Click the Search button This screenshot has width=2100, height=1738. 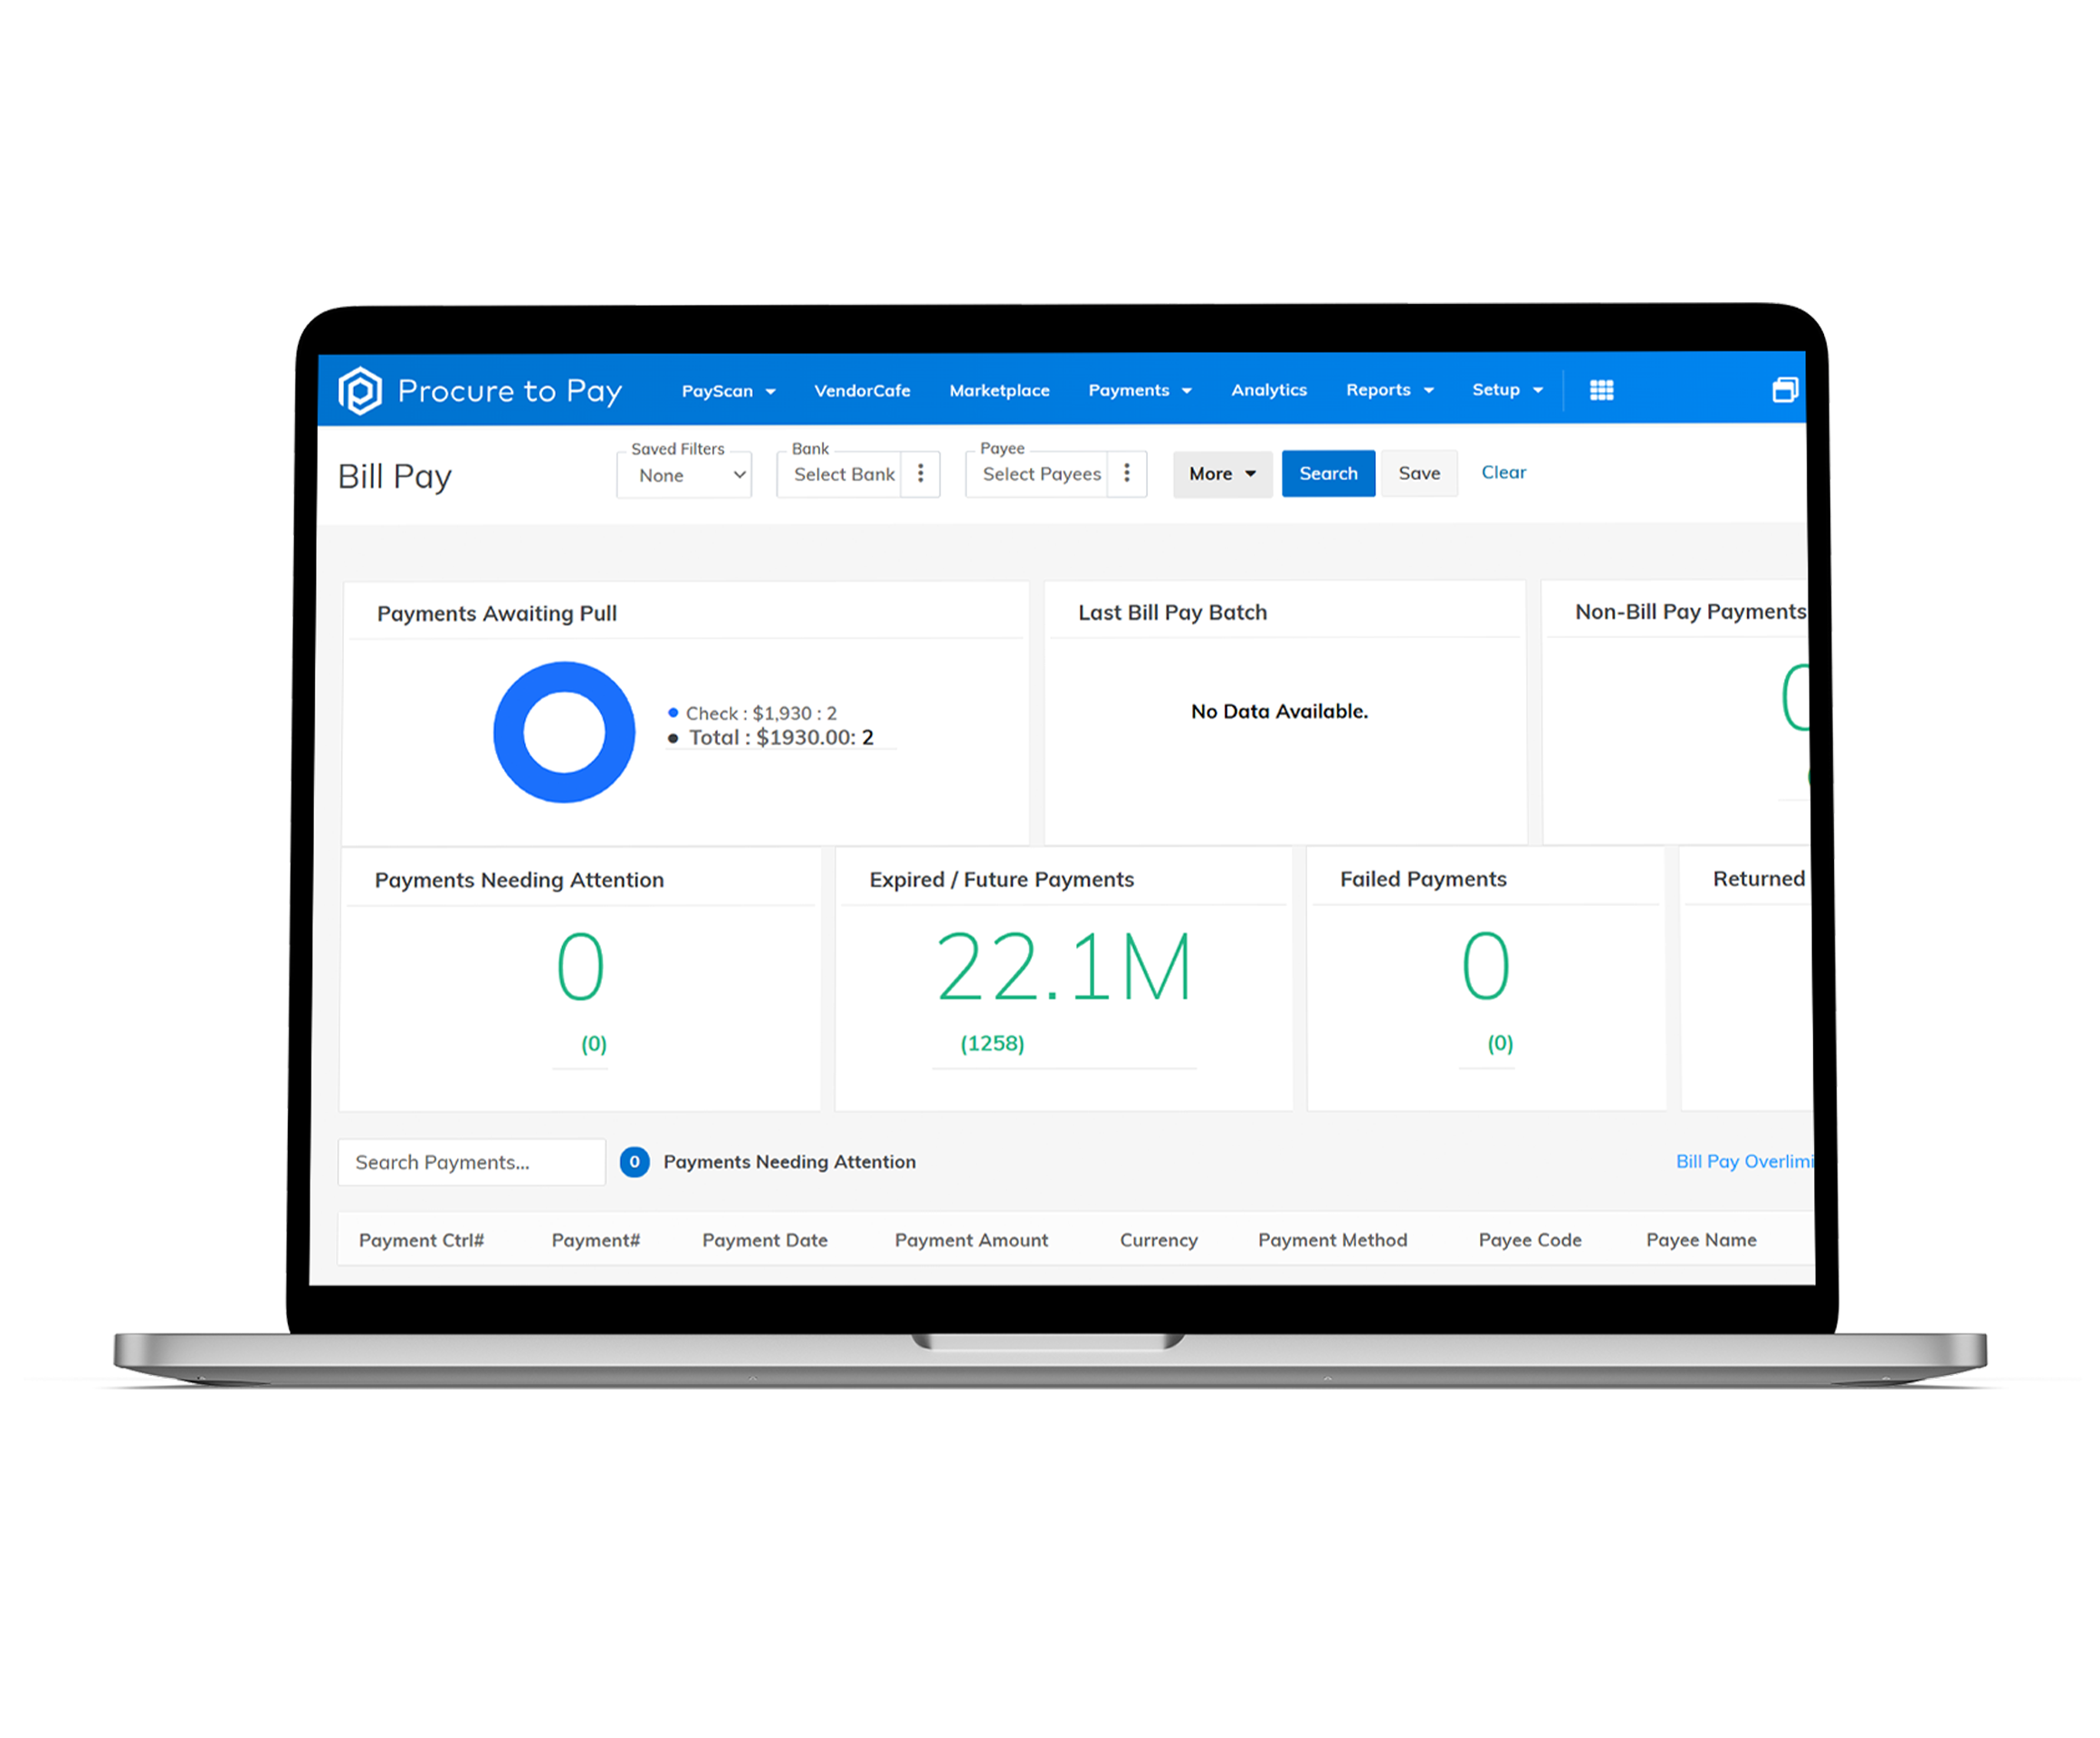pos(1328,473)
